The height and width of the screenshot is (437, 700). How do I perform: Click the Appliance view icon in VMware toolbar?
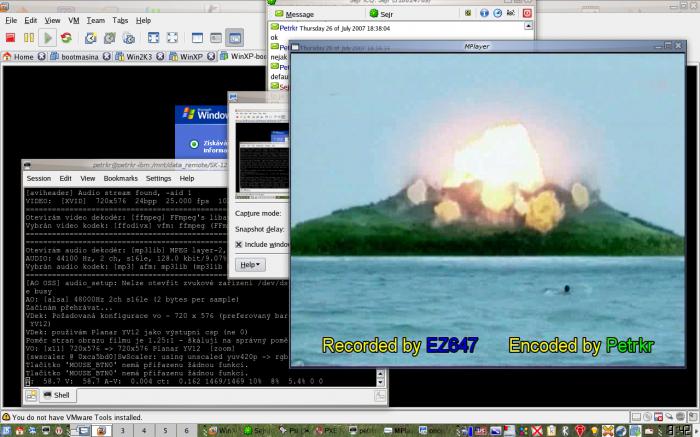pyautogui.click(x=216, y=38)
